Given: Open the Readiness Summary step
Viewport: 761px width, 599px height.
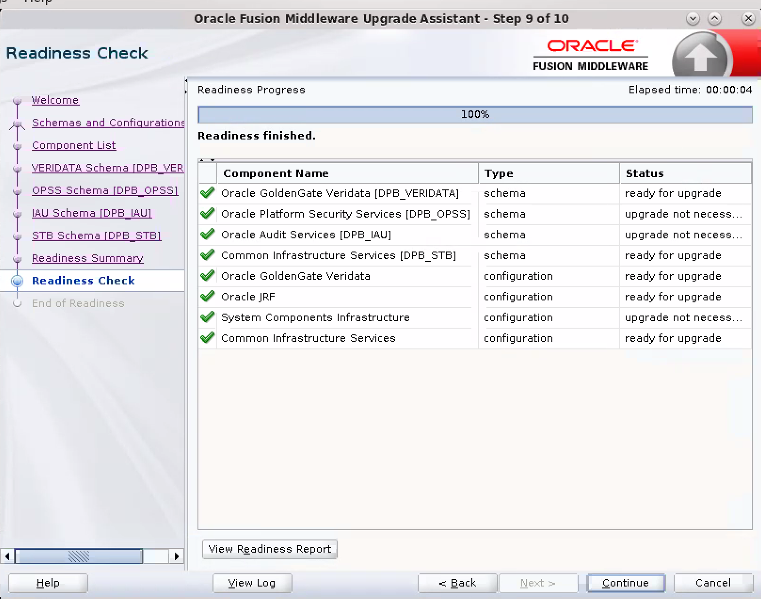Looking at the screenshot, I should coord(88,258).
